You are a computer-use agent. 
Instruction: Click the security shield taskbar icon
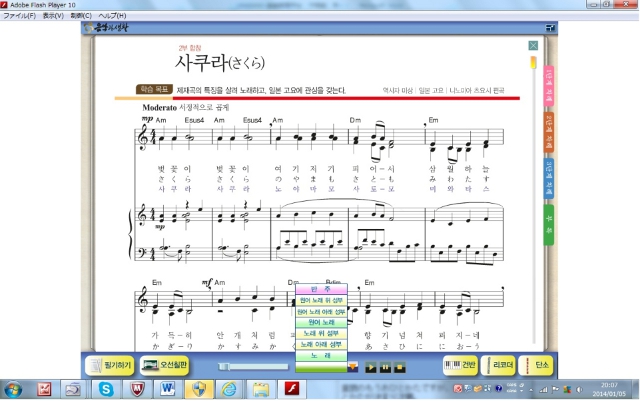(x=198, y=389)
